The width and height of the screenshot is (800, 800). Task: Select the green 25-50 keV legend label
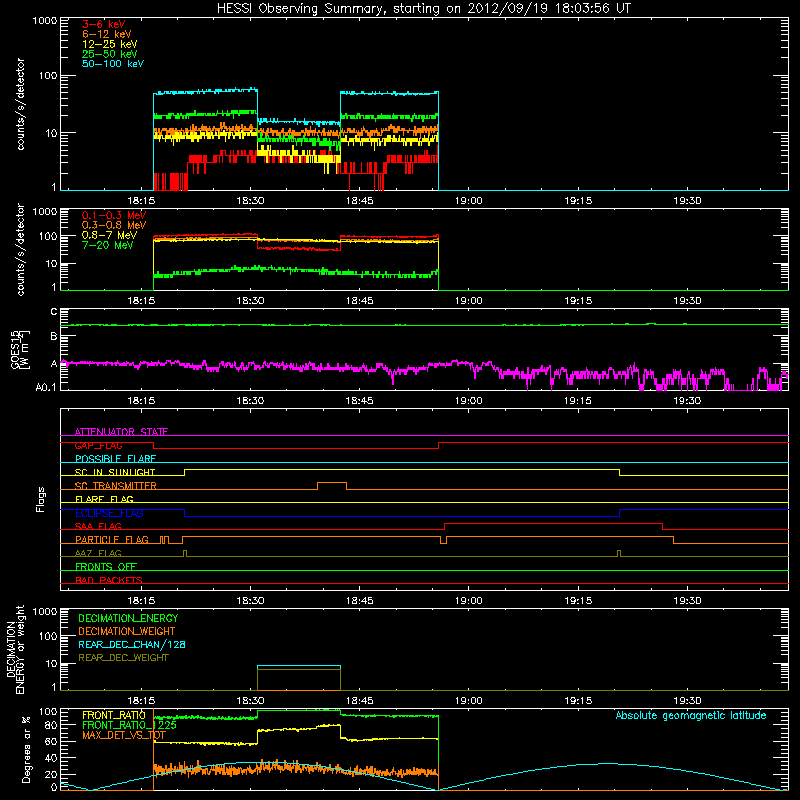(x=110, y=54)
